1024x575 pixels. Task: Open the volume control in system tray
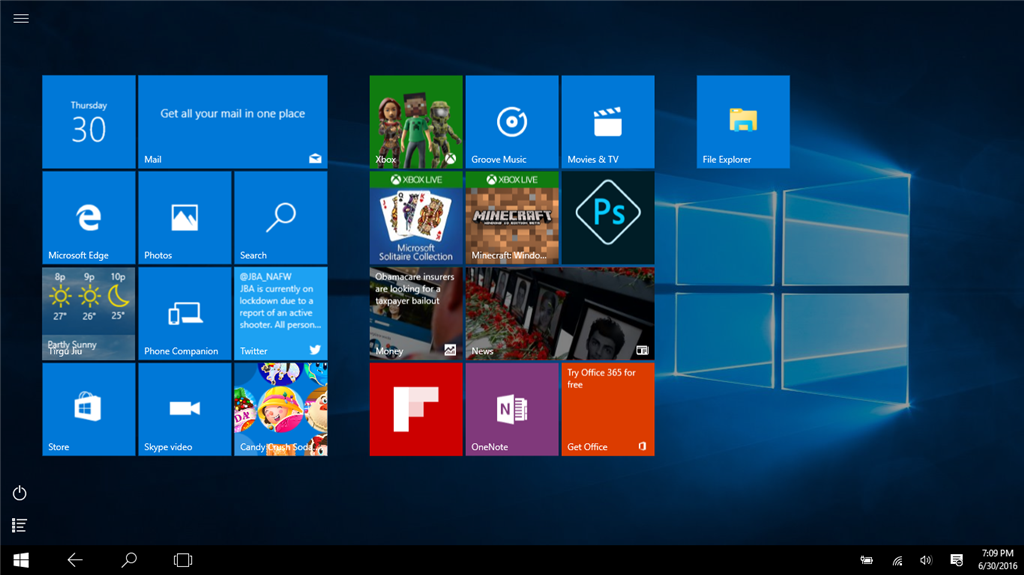click(x=926, y=560)
